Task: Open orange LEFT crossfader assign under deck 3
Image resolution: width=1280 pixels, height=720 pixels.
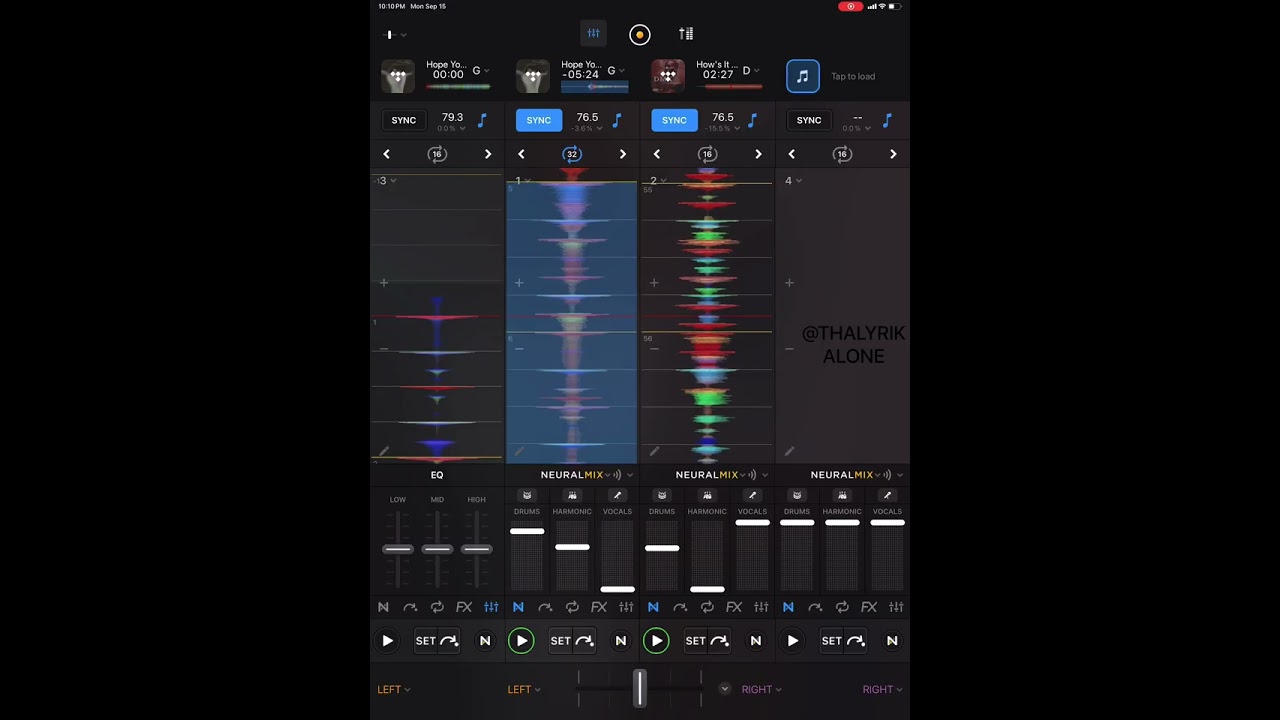Action: [394, 689]
